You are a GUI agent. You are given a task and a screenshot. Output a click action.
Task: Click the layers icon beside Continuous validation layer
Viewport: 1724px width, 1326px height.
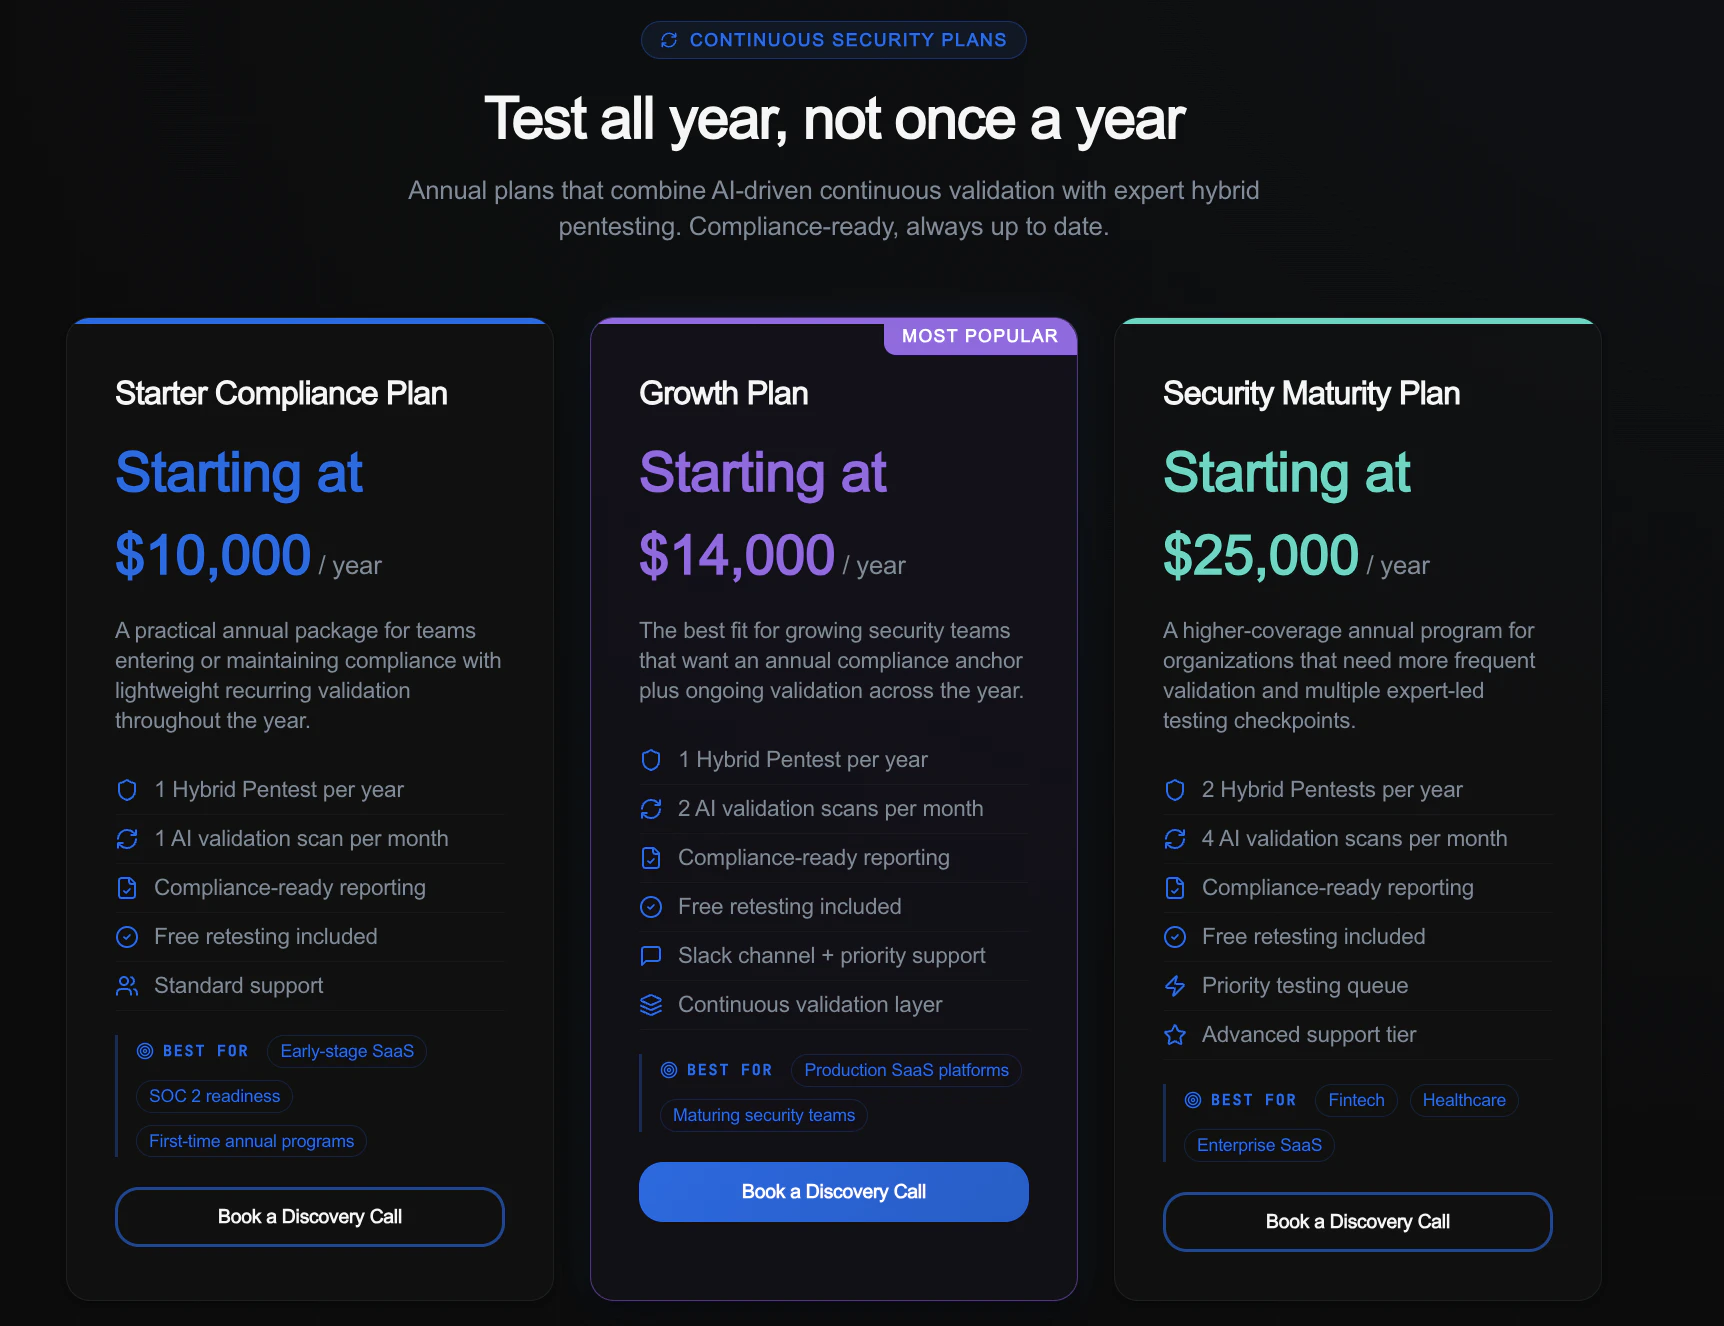pyautogui.click(x=651, y=1005)
